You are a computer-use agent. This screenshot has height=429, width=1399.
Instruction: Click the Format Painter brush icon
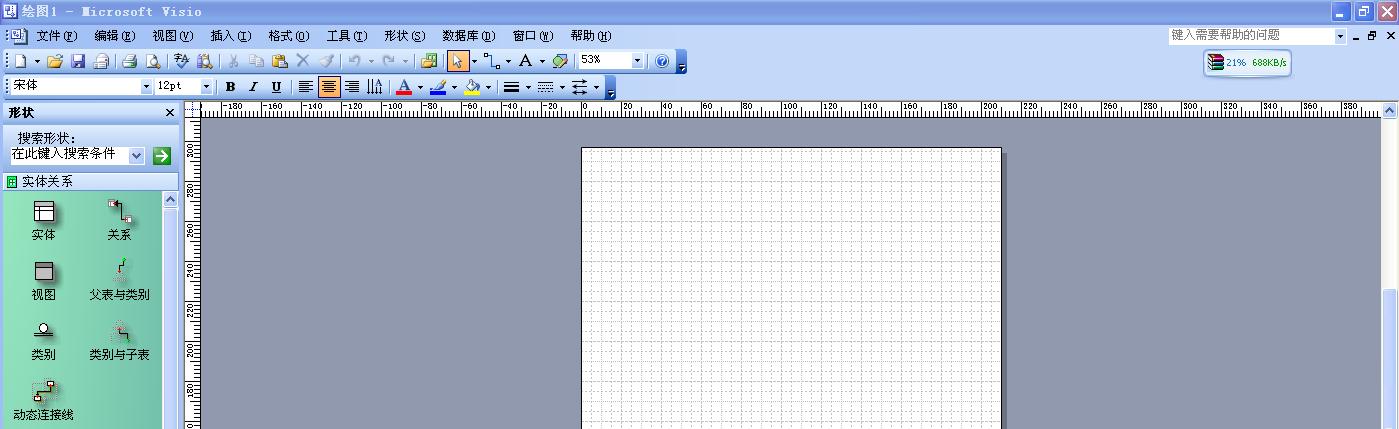click(326, 61)
